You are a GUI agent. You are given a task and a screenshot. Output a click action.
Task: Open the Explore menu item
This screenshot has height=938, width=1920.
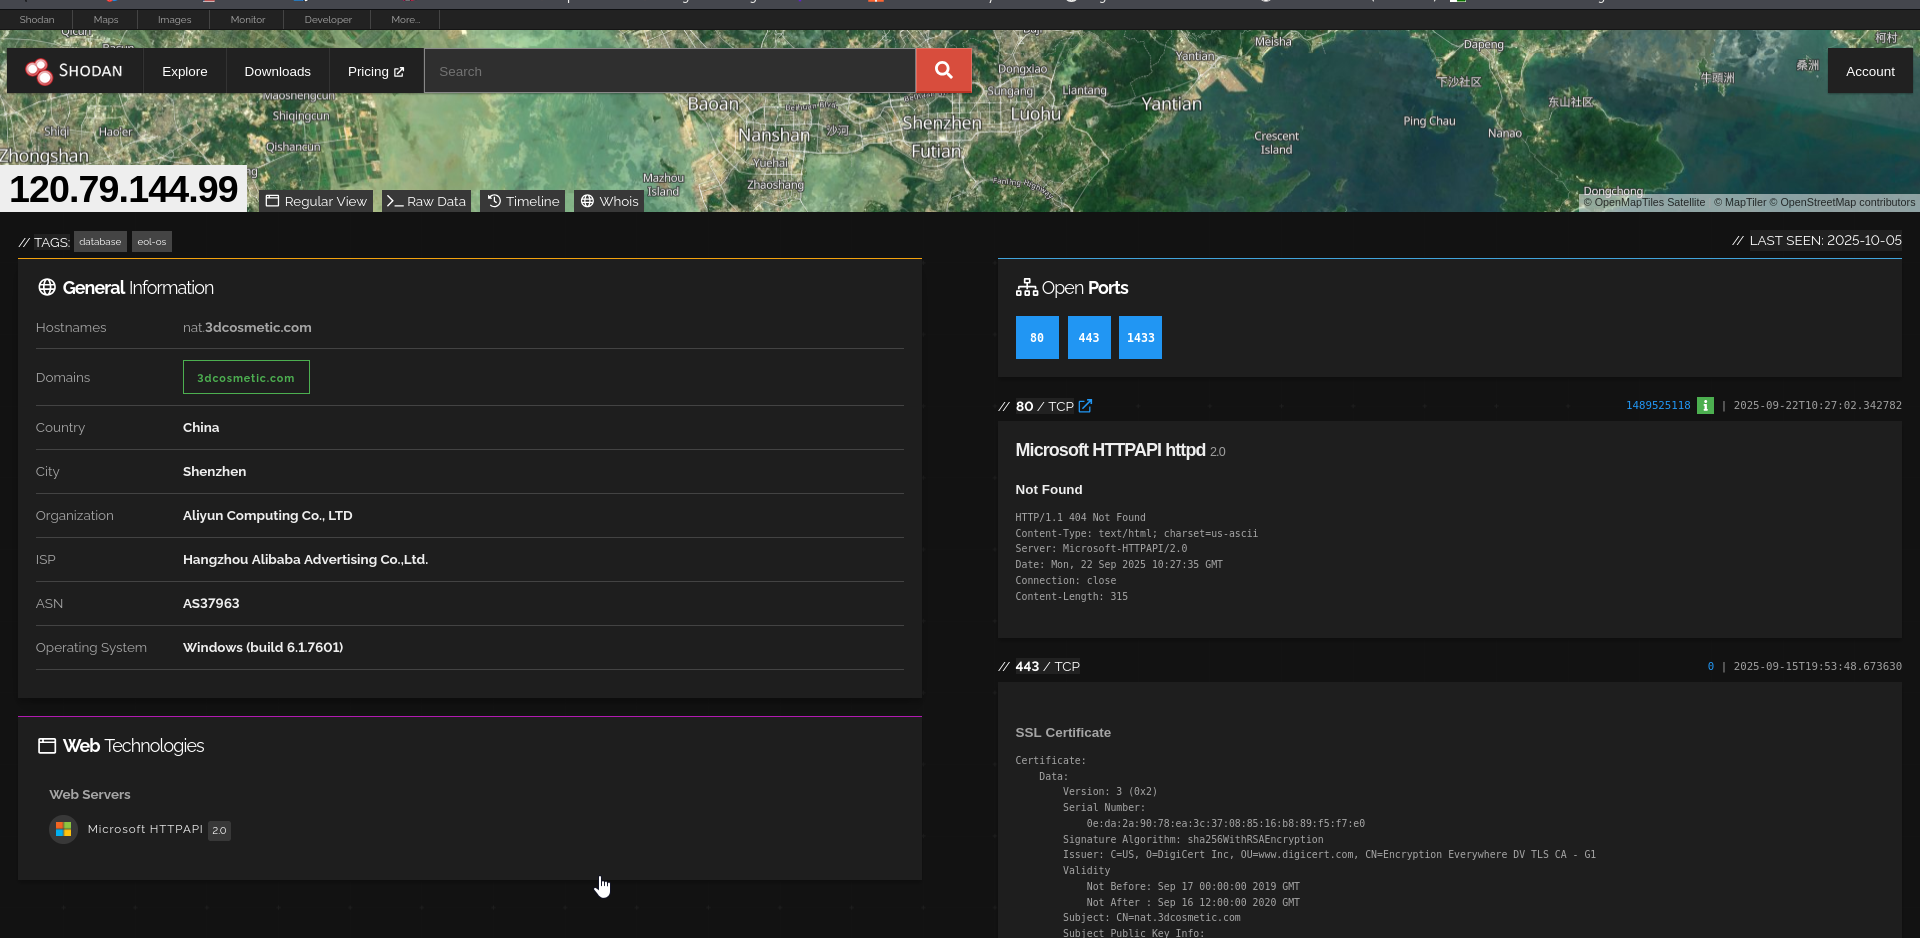185,71
